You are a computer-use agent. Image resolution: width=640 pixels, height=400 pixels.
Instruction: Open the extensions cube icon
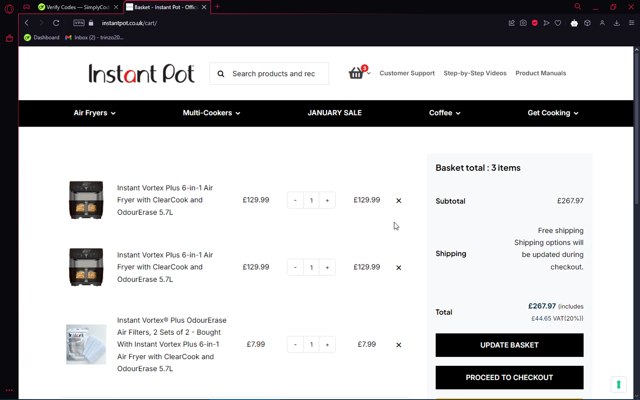point(587,23)
